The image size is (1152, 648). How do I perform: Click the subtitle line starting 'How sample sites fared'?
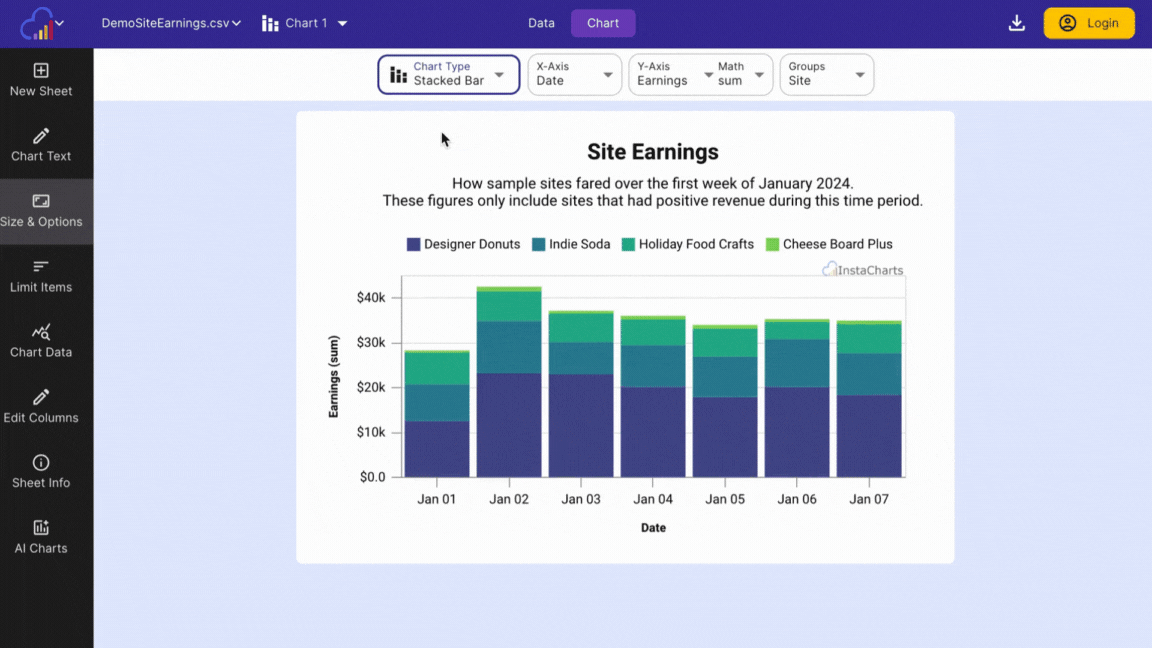point(652,184)
